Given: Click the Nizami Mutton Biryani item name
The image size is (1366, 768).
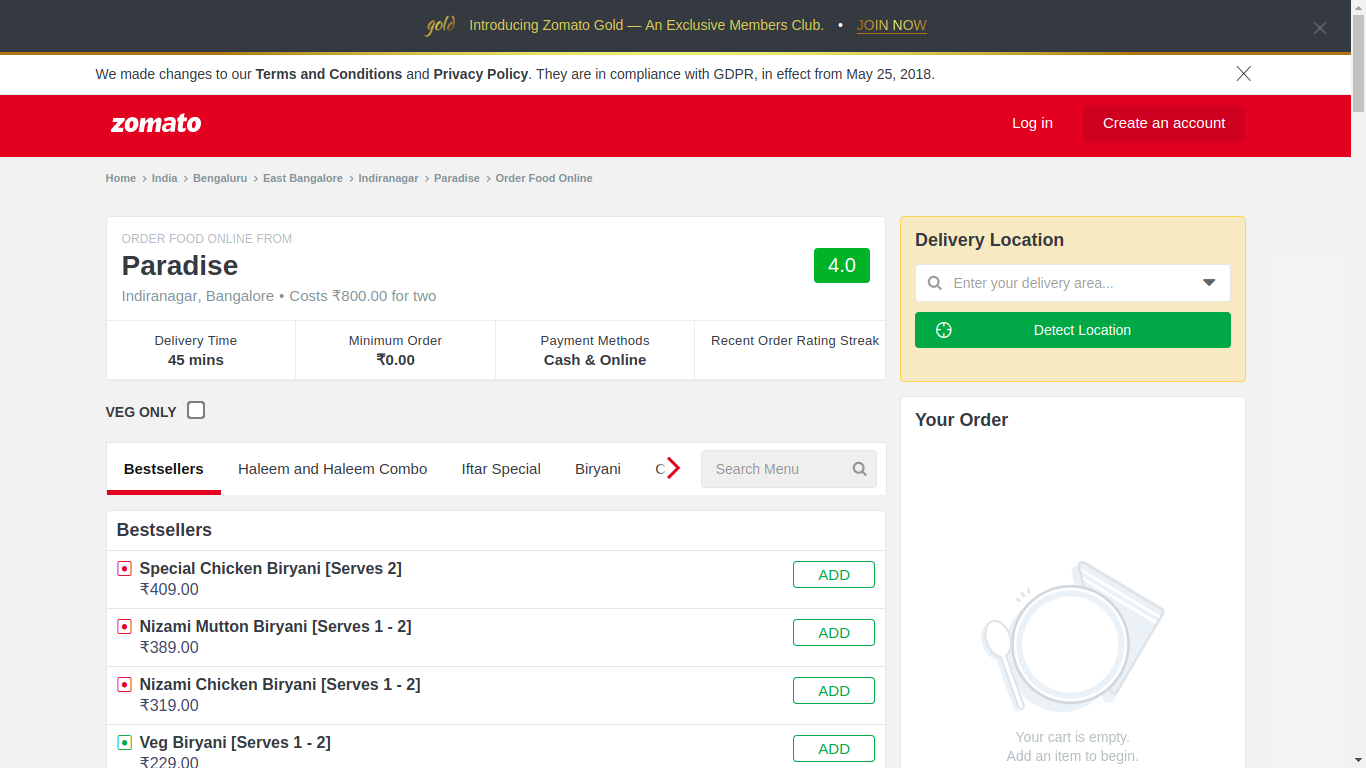Looking at the screenshot, I should coord(275,626).
